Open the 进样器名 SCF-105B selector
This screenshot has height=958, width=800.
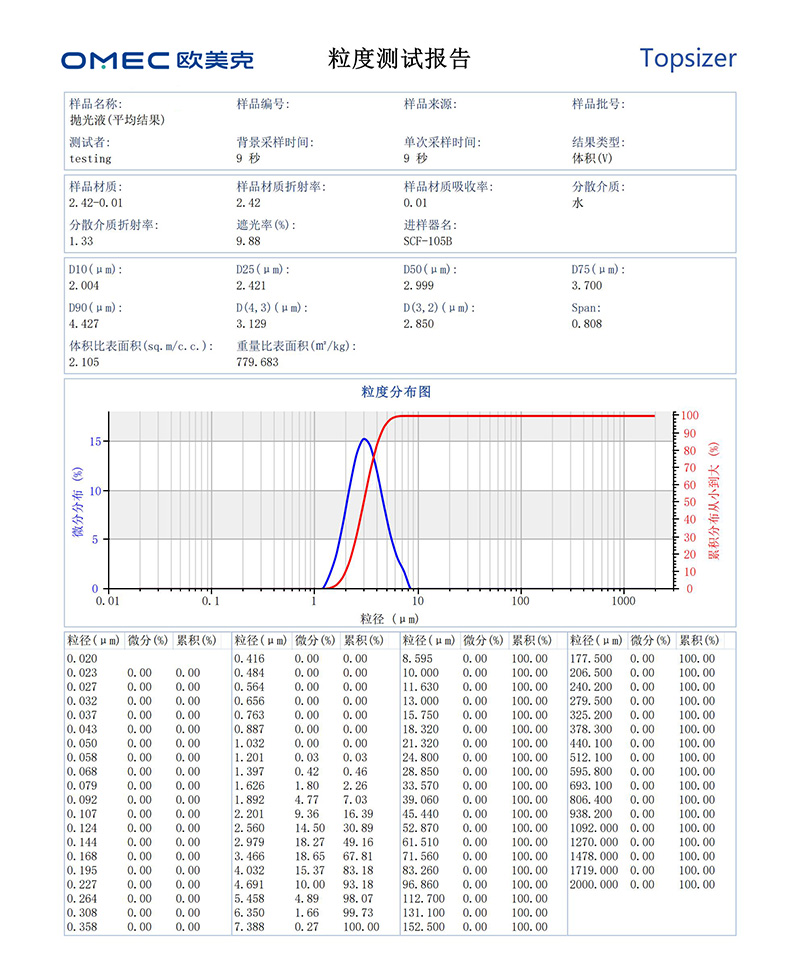(x=425, y=240)
